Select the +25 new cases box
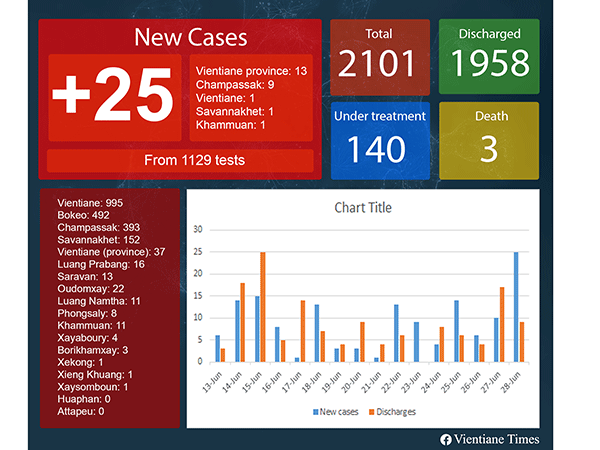This screenshot has height=450, width=600. (113, 97)
